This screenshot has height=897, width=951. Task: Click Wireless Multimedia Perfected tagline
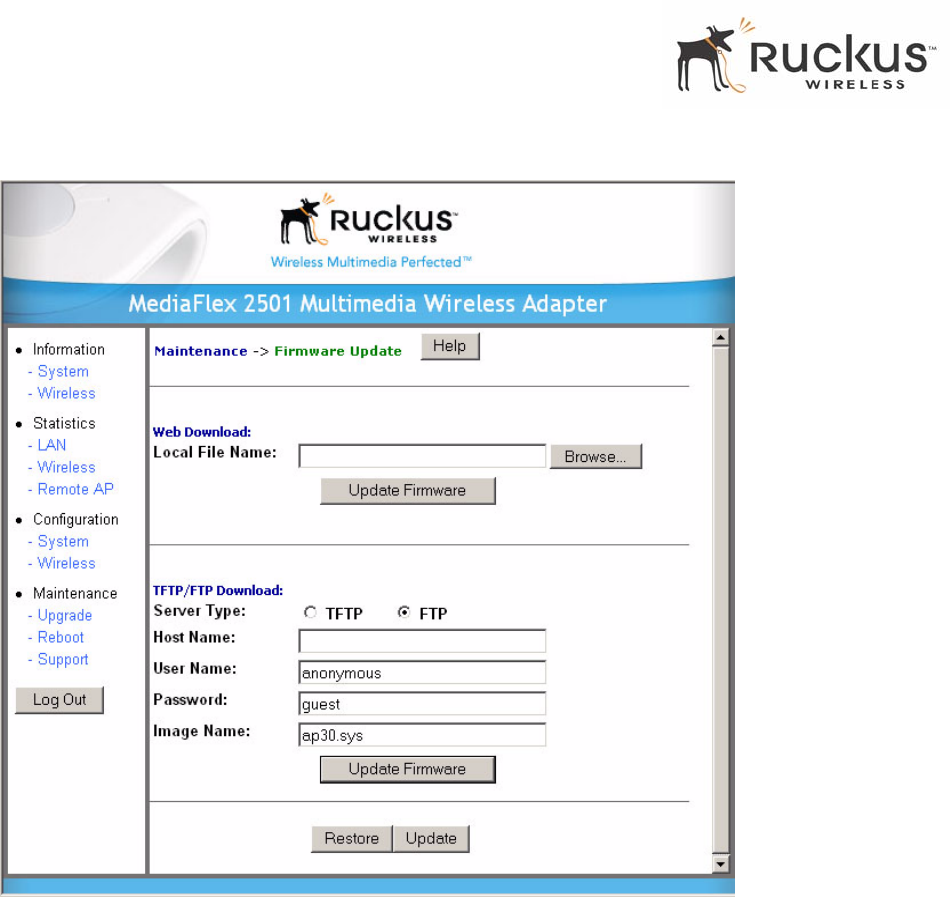point(371,262)
